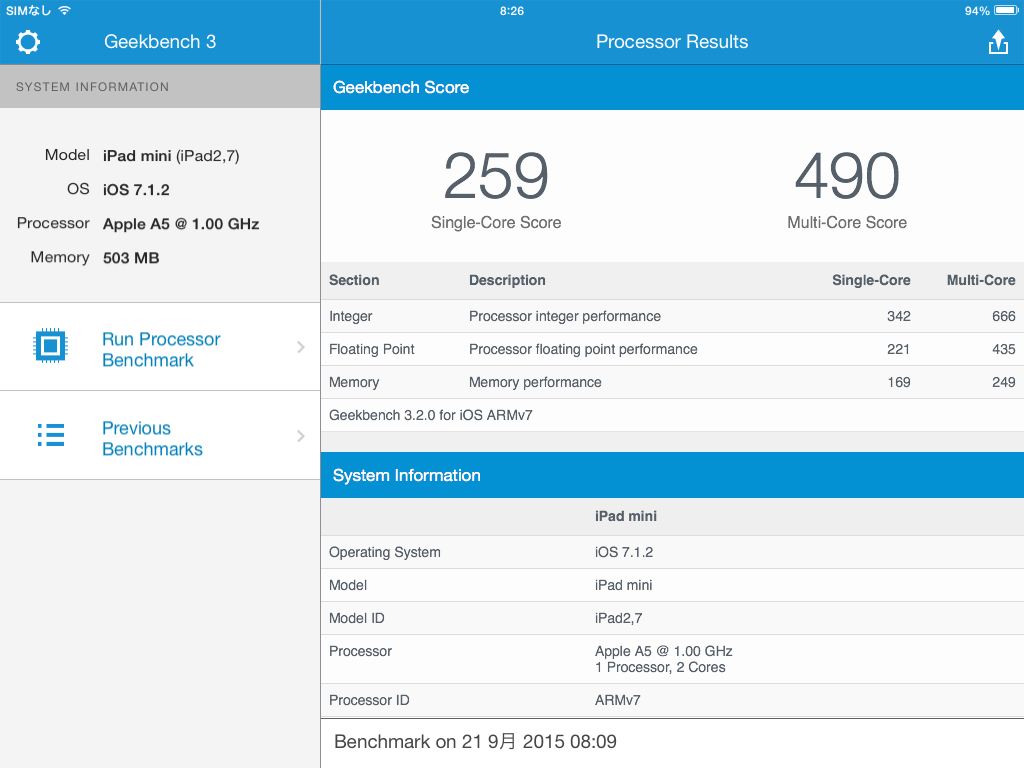Open settings via the gear icon
1024x768 pixels.
click(28, 42)
